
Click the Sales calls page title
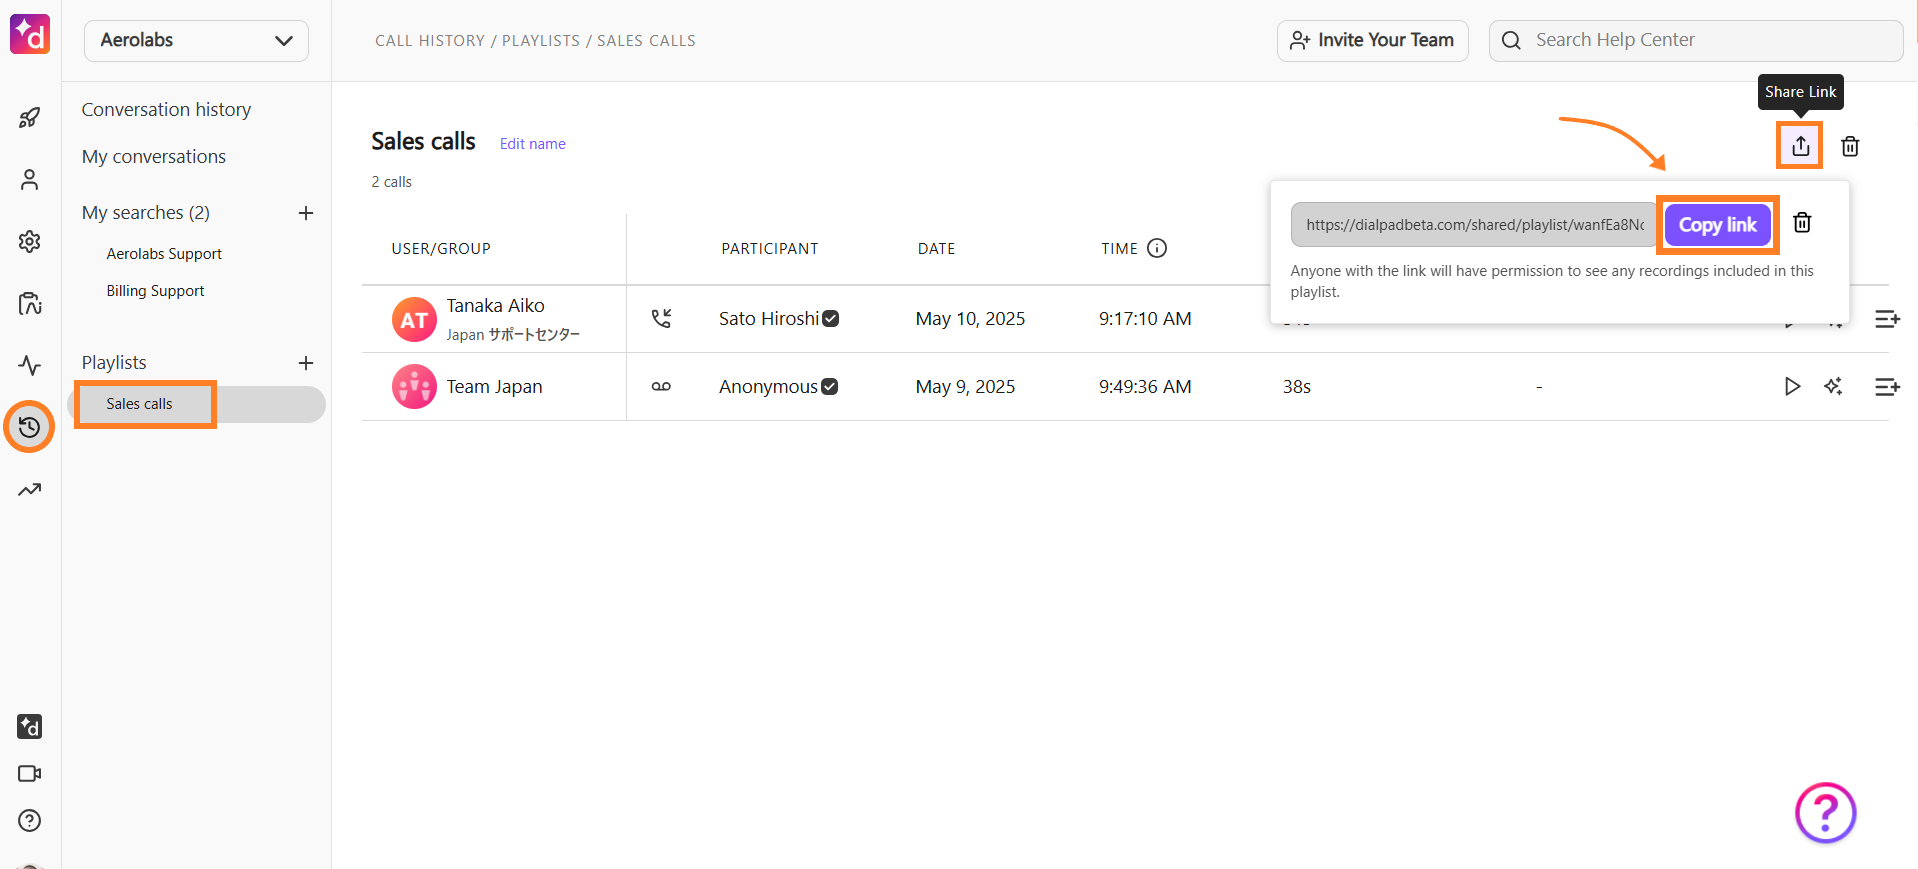point(423,142)
